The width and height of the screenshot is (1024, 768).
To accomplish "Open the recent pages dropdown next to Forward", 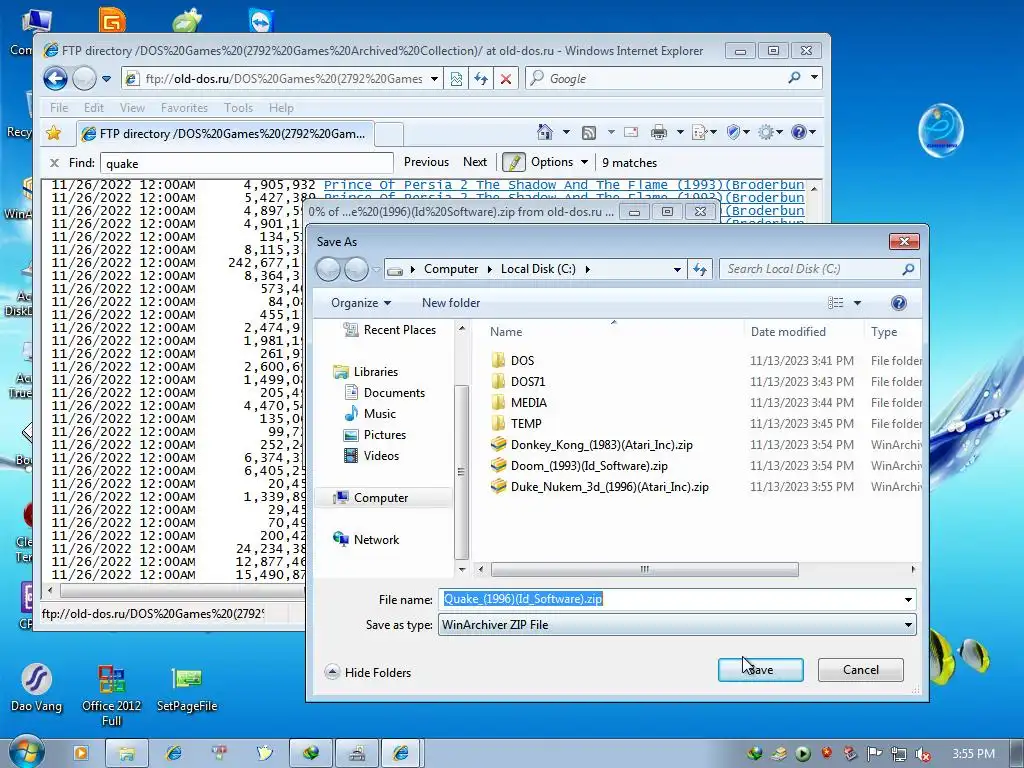I will point(106,79).
